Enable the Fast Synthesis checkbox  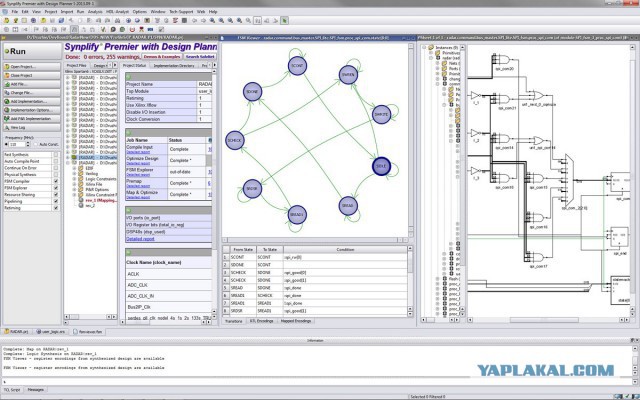56,155
